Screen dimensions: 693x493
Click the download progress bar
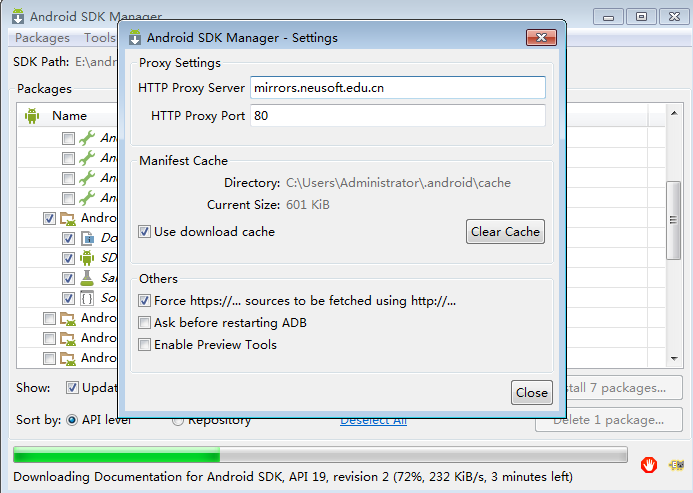click(320, 455)
